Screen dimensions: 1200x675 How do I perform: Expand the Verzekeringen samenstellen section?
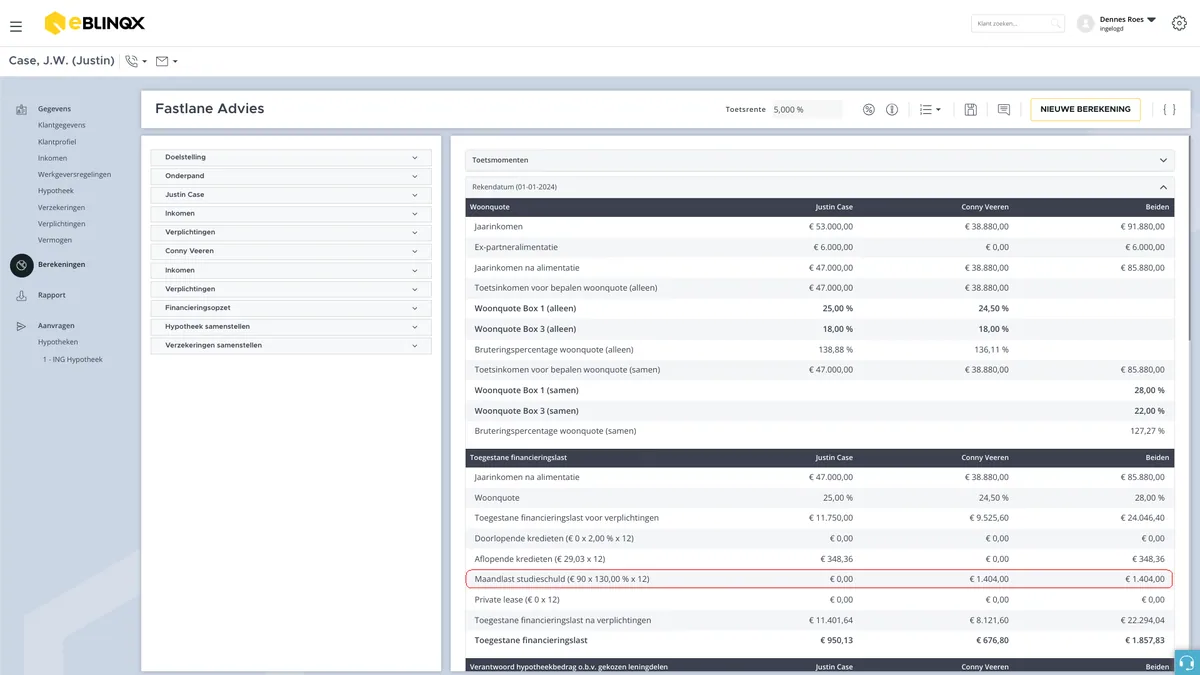[x=291, y=346]
